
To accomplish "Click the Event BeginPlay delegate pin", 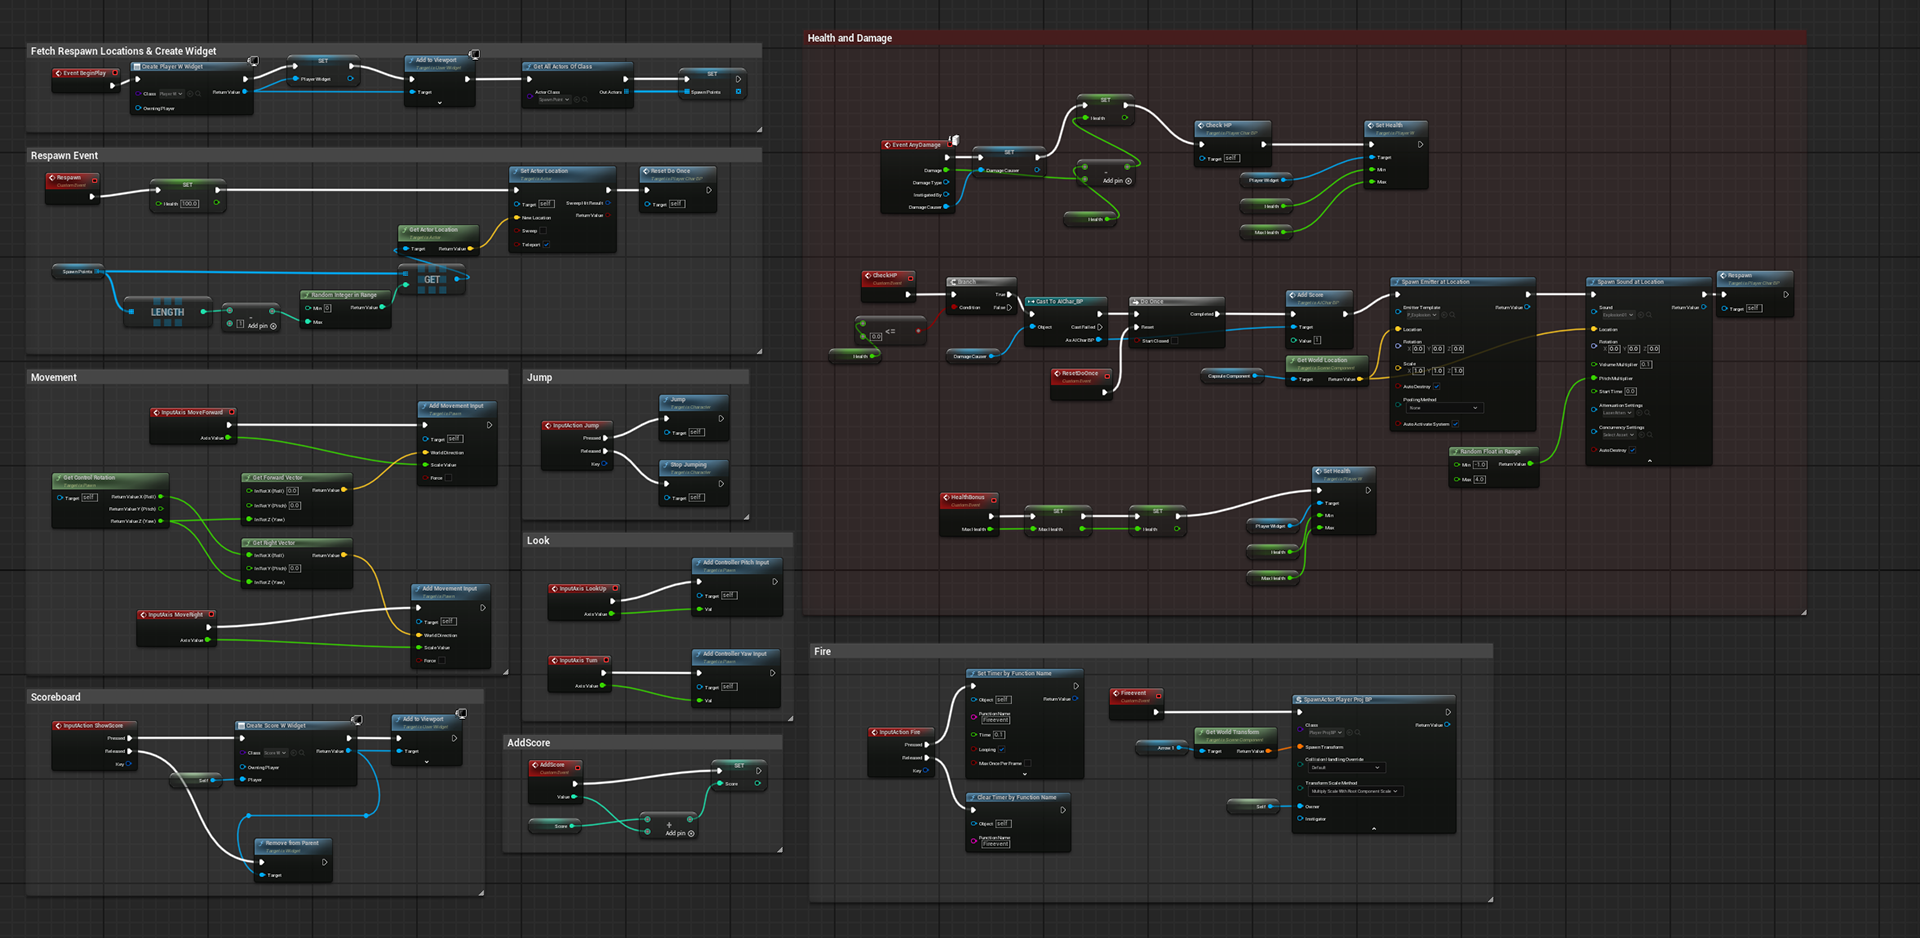I will [115, 73].
